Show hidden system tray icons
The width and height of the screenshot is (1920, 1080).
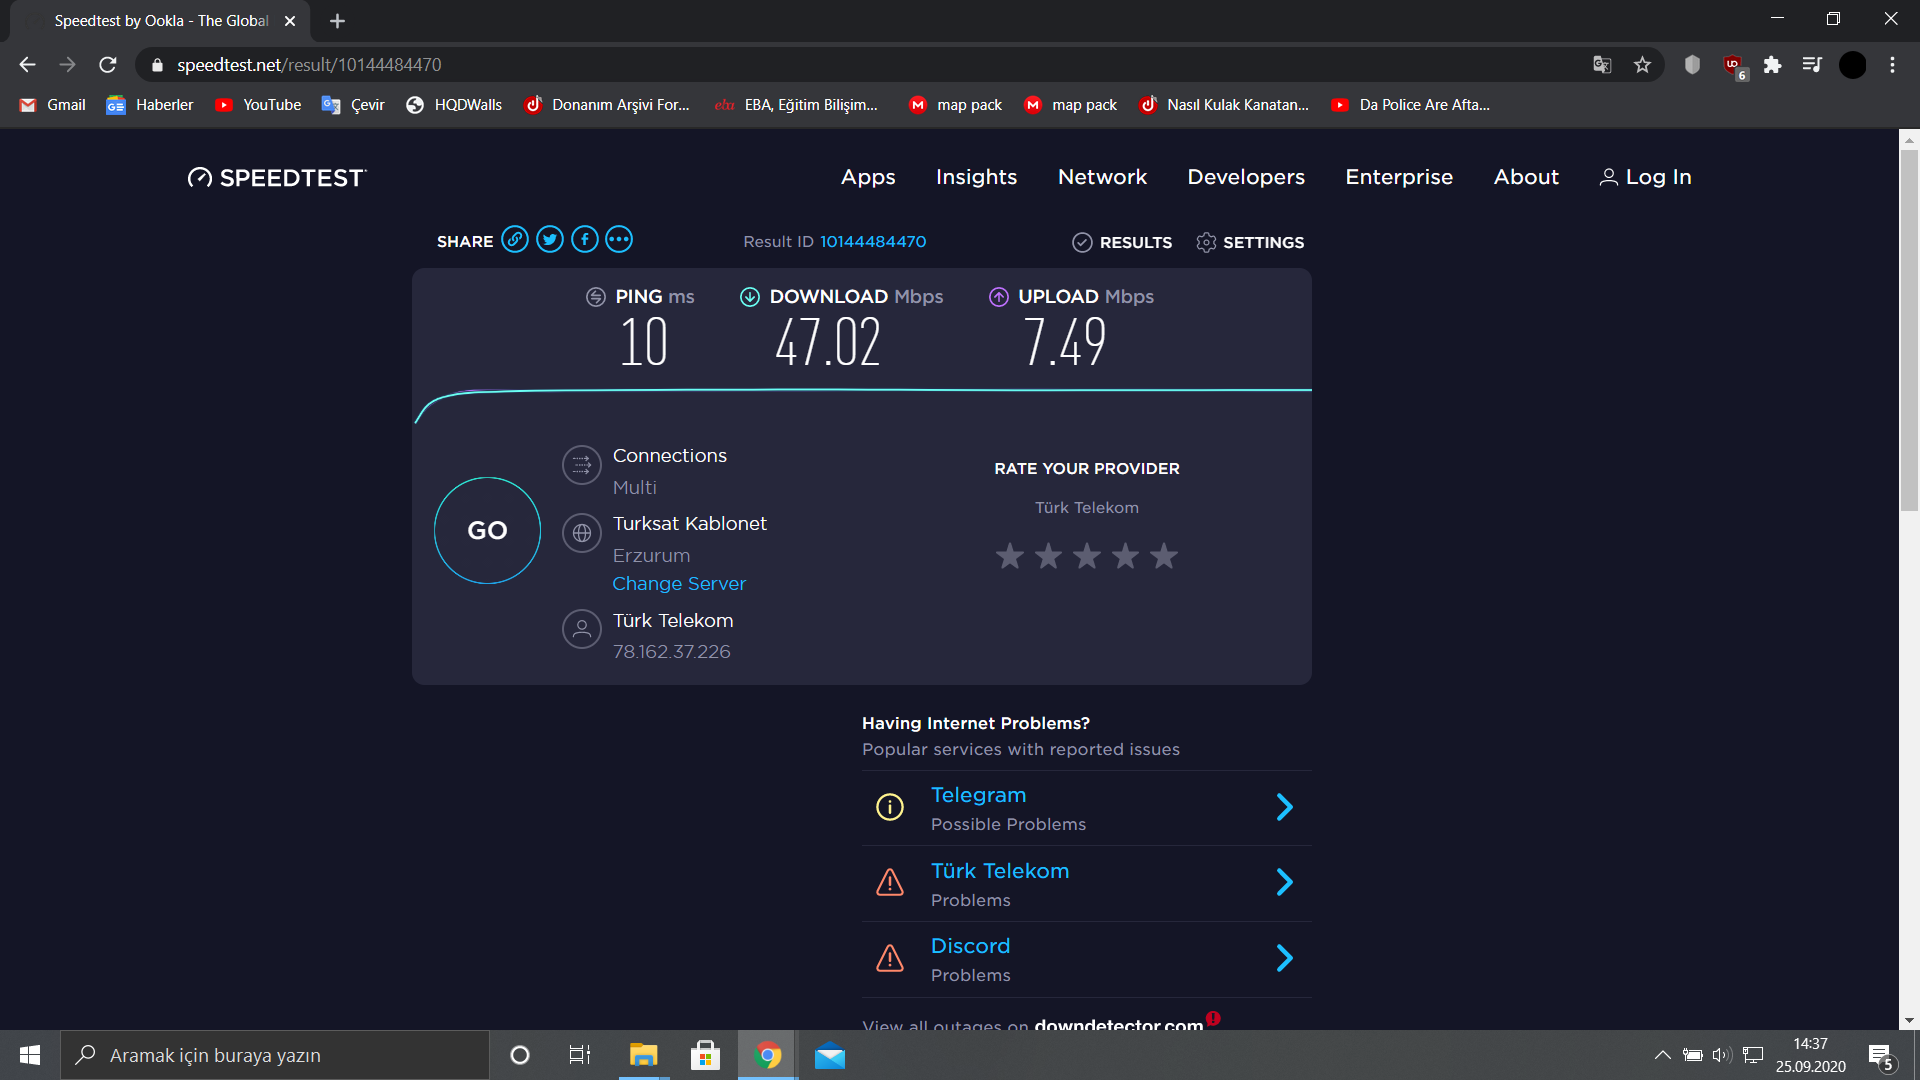click(1662, 1055)
